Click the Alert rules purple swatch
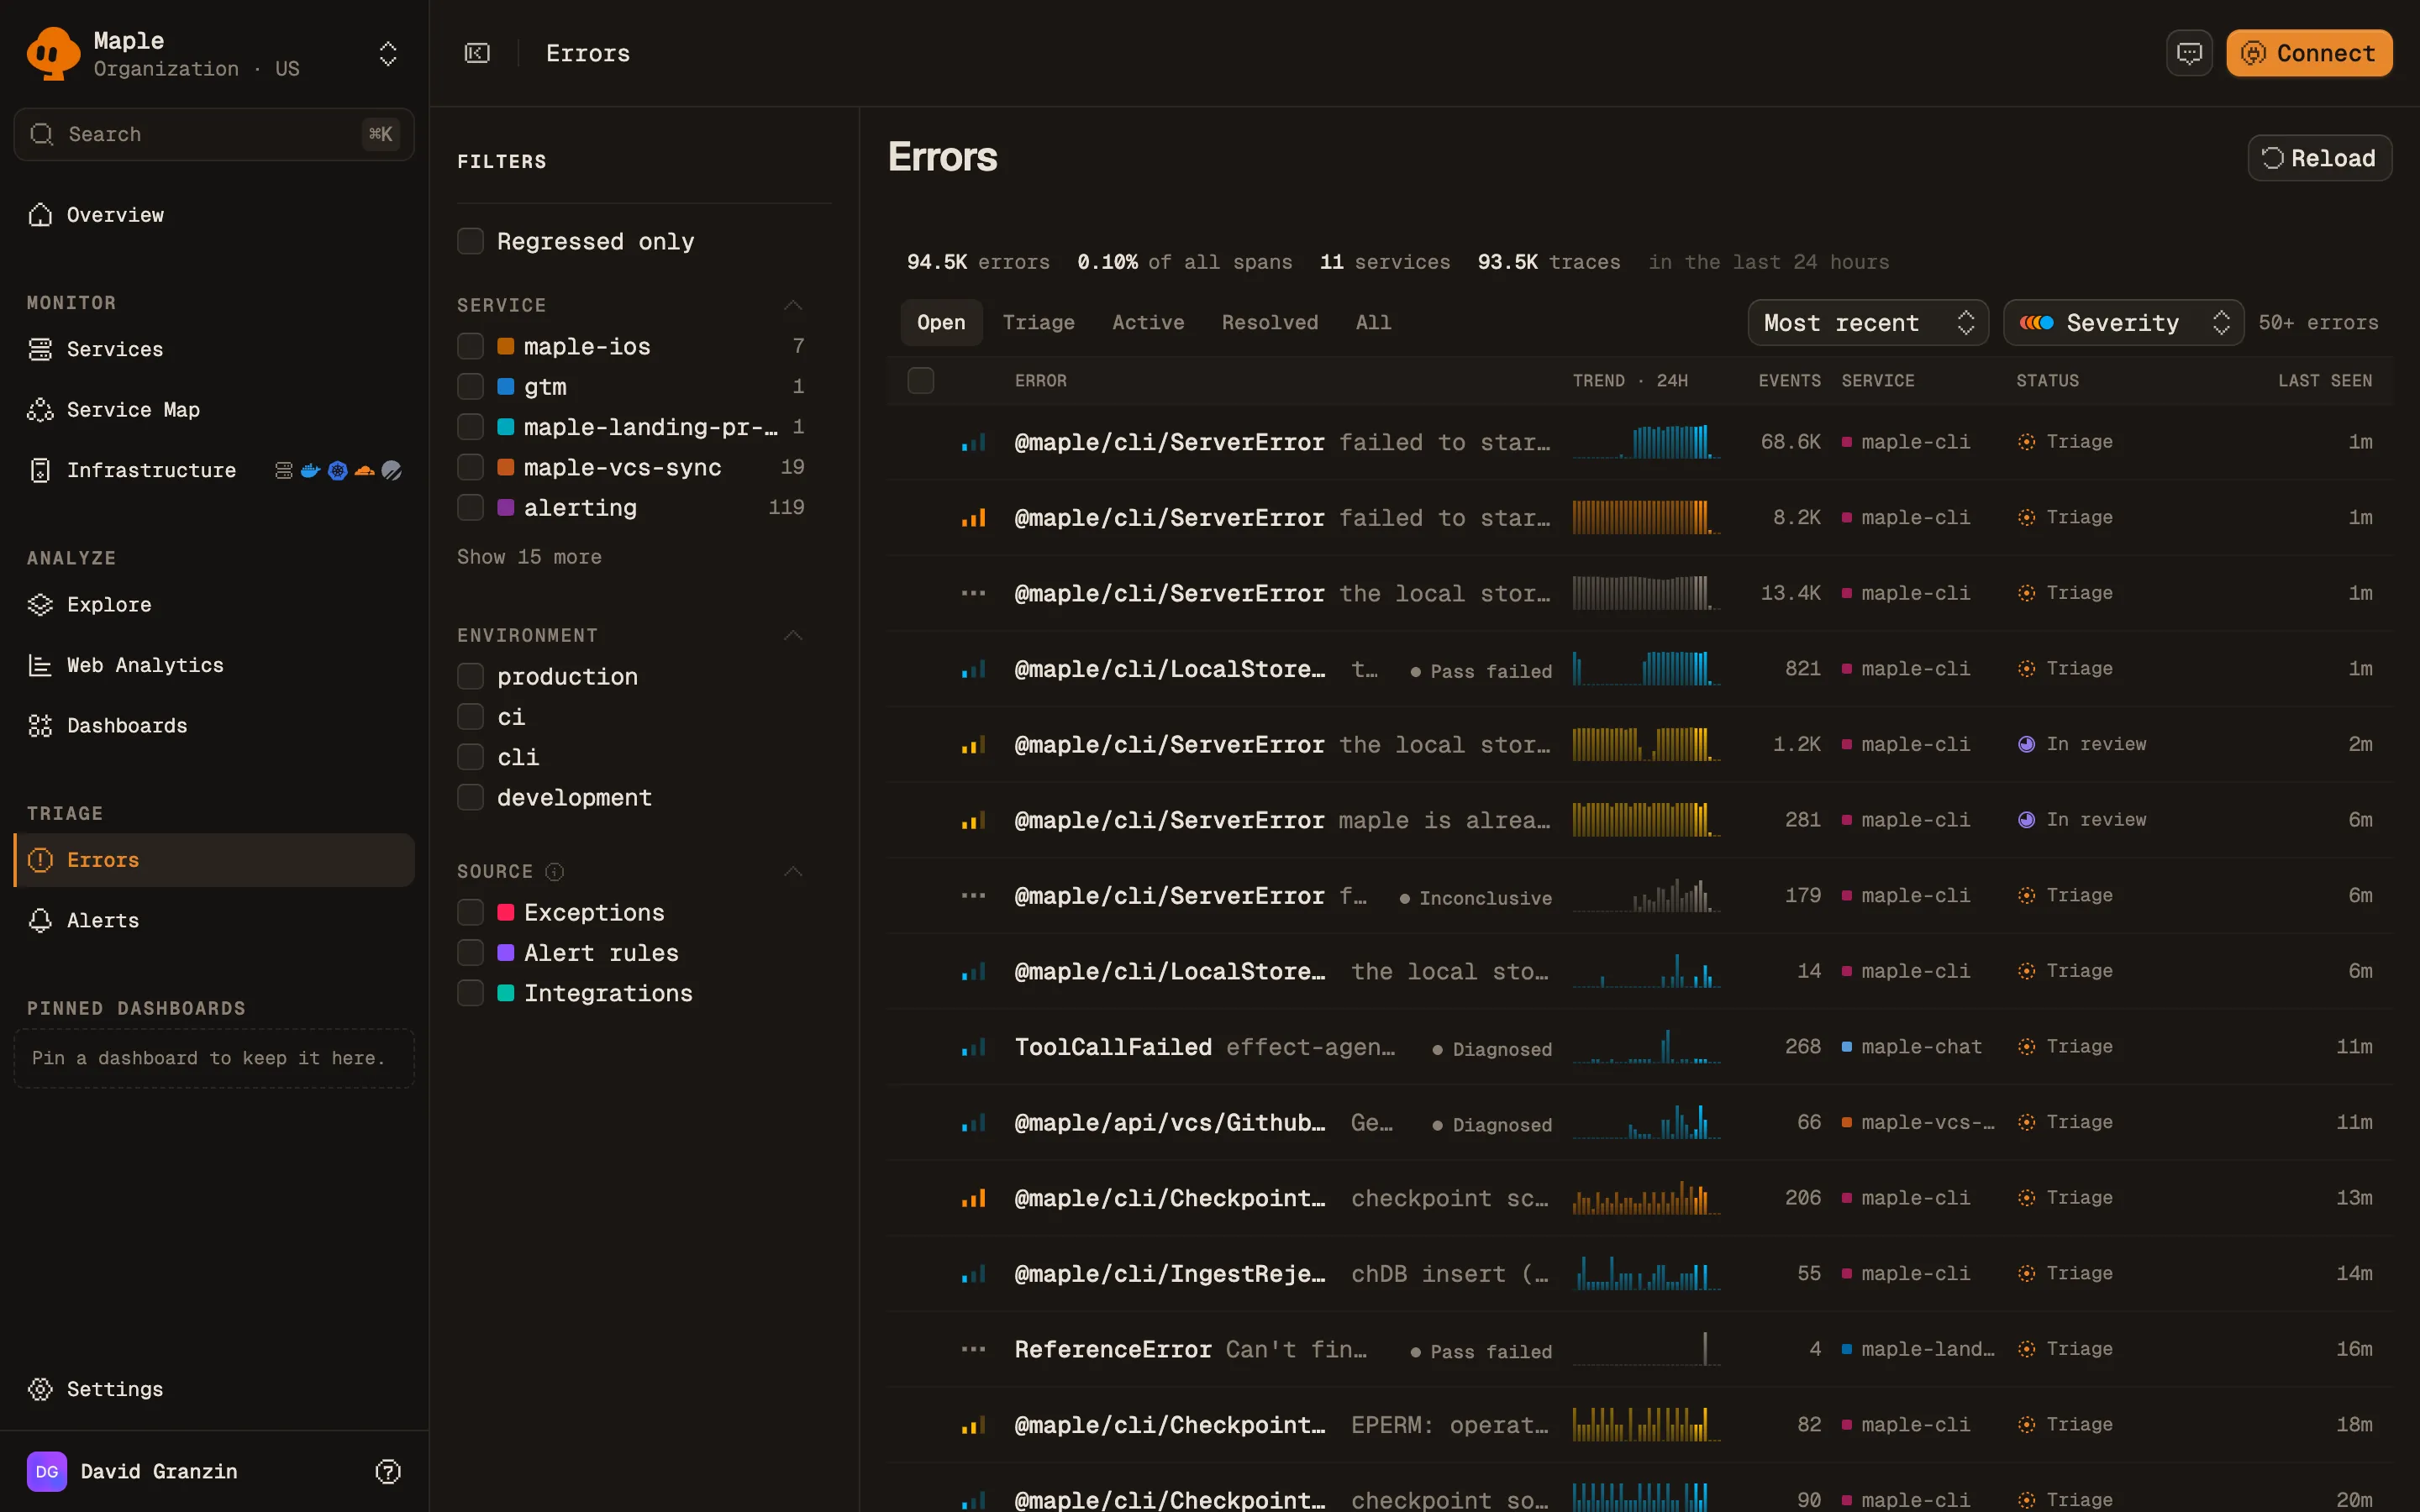 point(506,952)
